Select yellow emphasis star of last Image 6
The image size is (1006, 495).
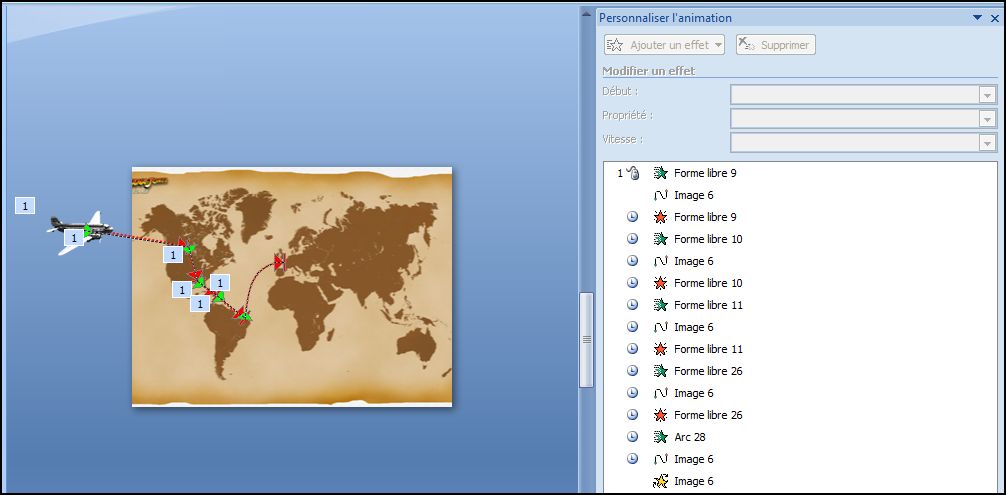660,481
